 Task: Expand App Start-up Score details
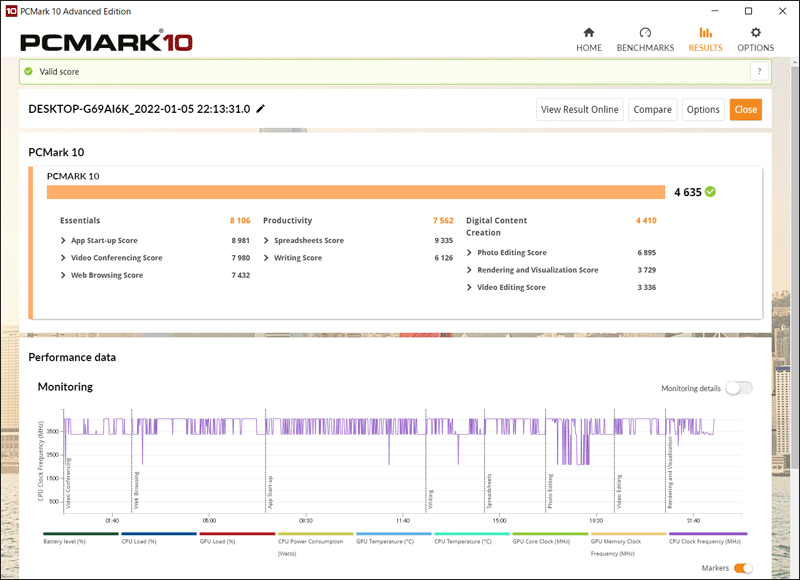pyautogui.click(x=63, y=240)
